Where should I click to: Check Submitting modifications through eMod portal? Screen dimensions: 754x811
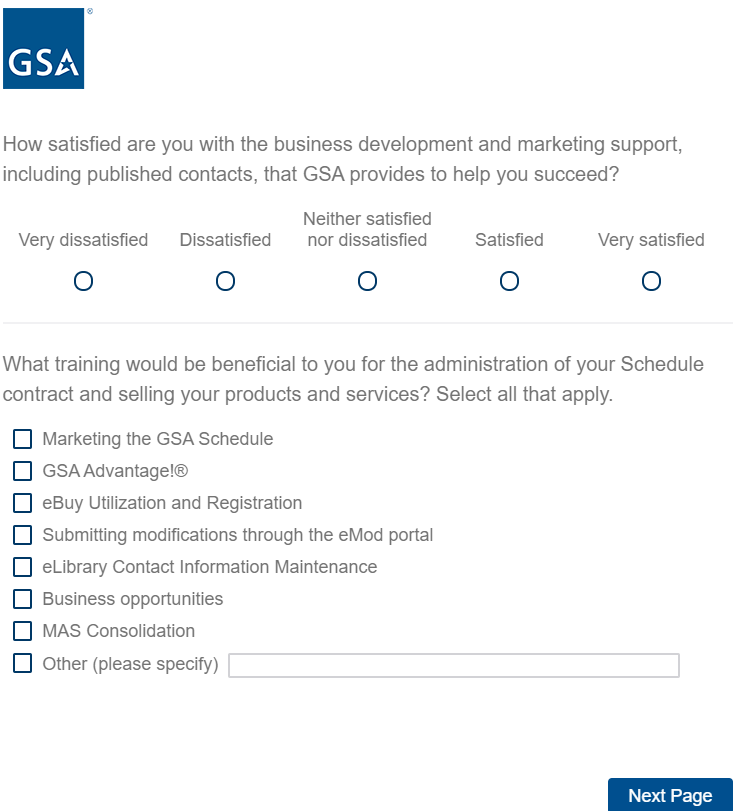coord(22,535)
